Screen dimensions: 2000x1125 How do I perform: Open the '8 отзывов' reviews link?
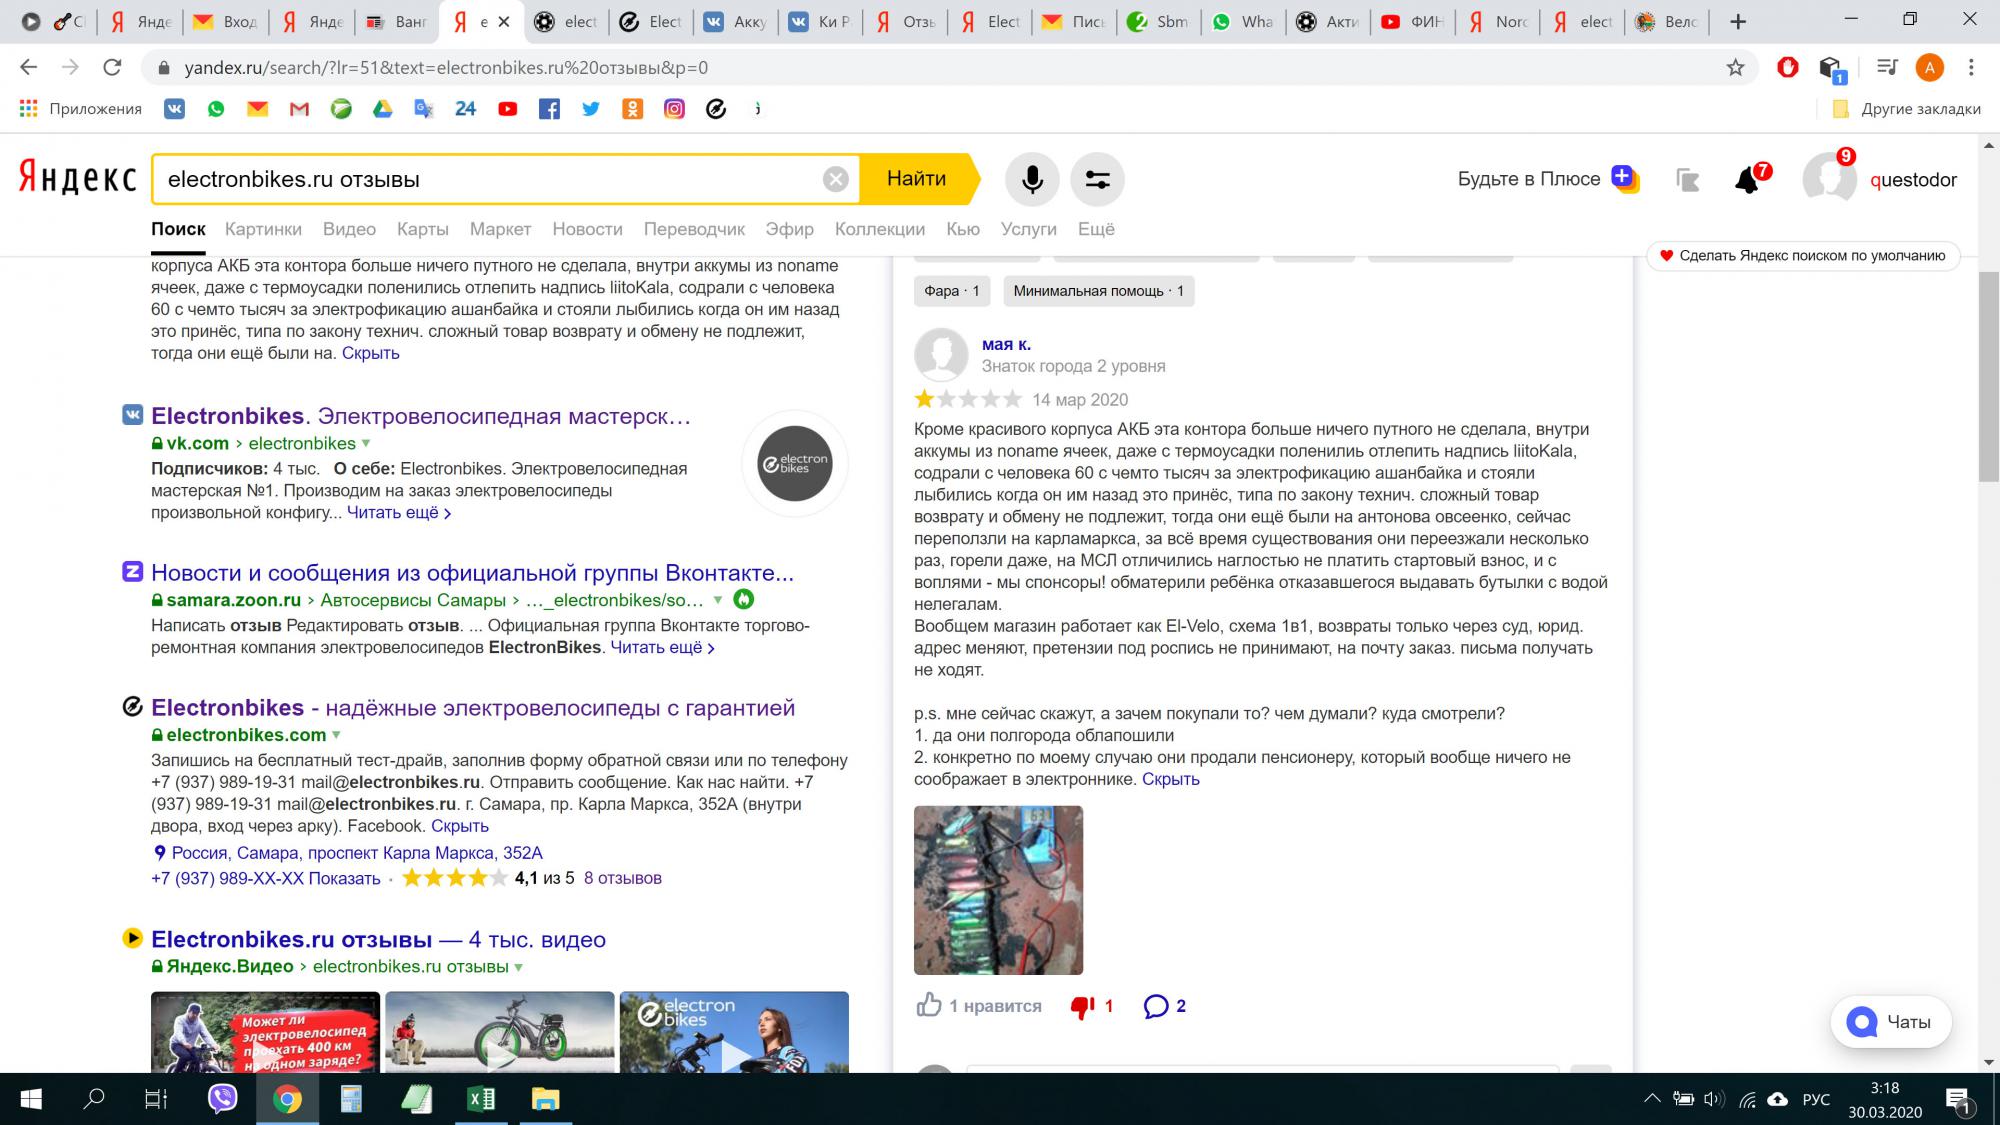(622, 878)
